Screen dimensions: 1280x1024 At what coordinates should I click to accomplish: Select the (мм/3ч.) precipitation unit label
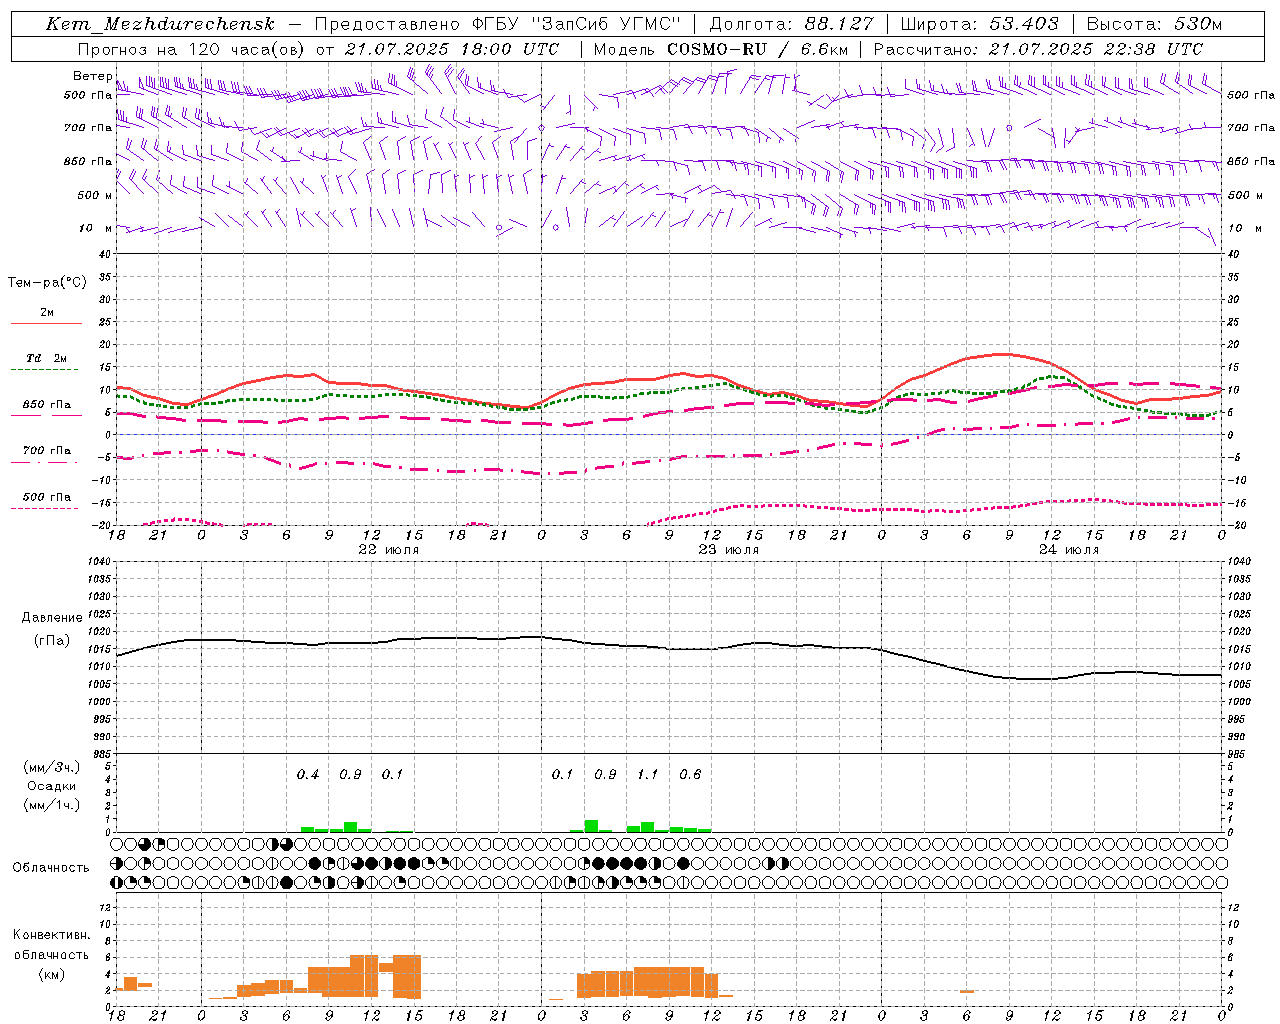click(x=51, y=767)
